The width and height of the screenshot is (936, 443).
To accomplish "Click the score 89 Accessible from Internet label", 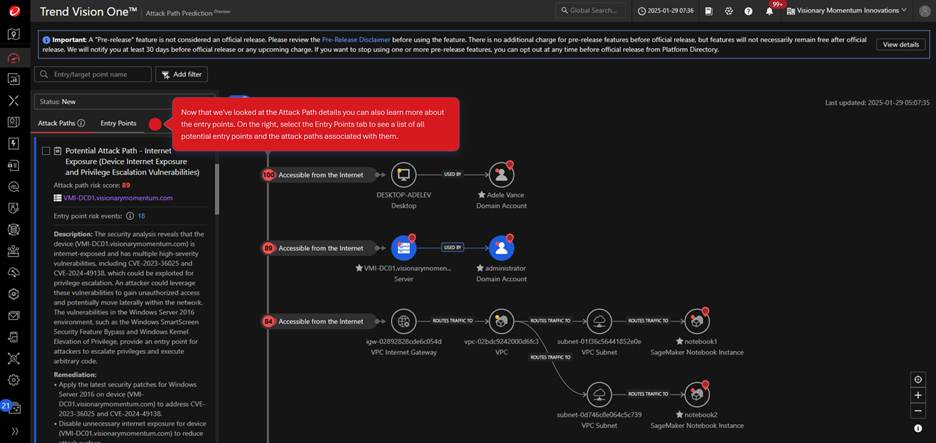I will (x=321, y=248).
